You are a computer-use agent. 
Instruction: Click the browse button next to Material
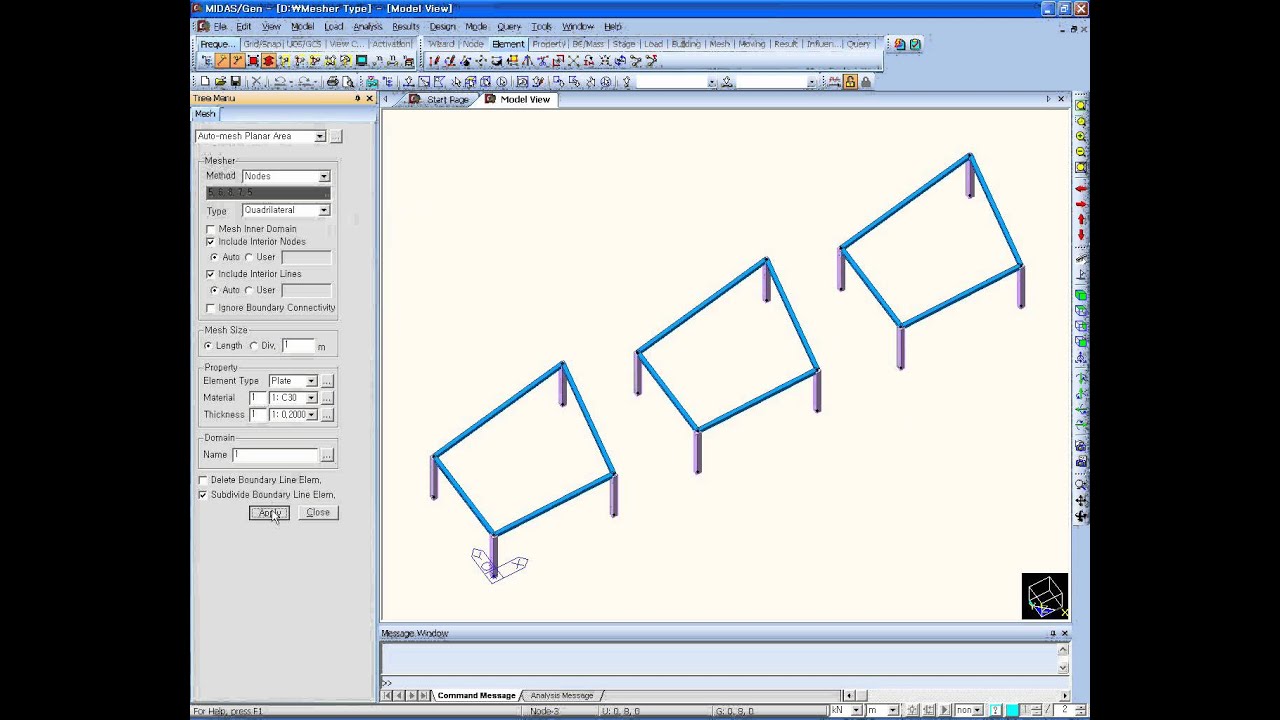pyautogui.click(x=327, y=398)
